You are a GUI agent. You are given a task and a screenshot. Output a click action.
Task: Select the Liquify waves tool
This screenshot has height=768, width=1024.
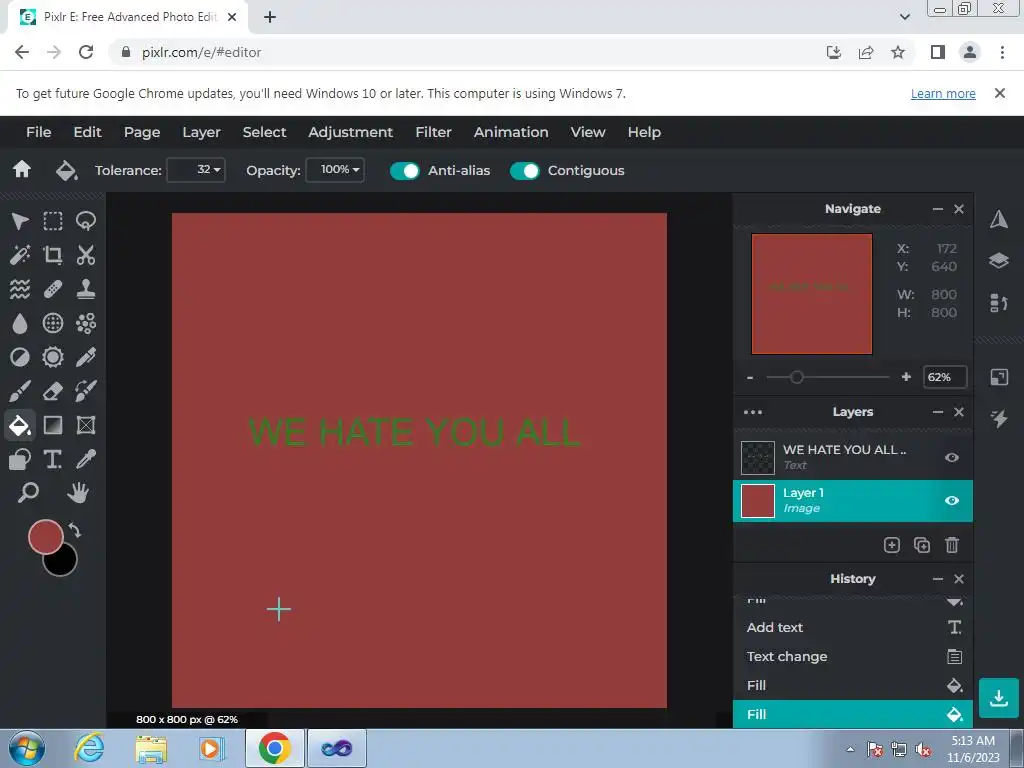[20, 289]
